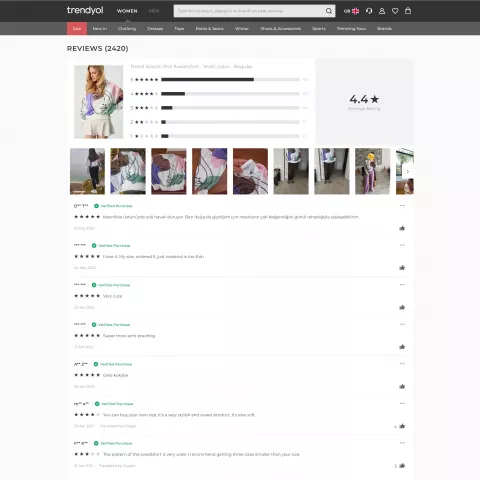Like the review by O** T**
This screenshot has width=480, height=480.
402,228
